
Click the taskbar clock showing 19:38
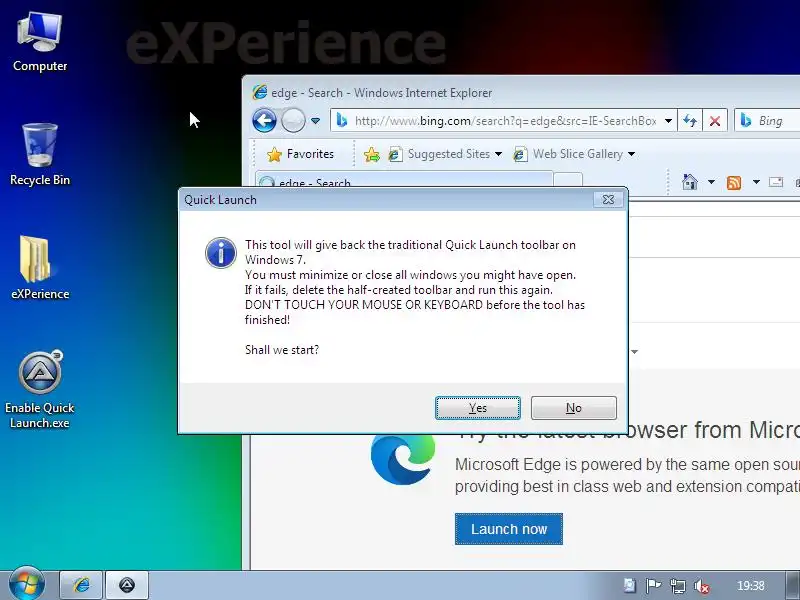(751, 586)
